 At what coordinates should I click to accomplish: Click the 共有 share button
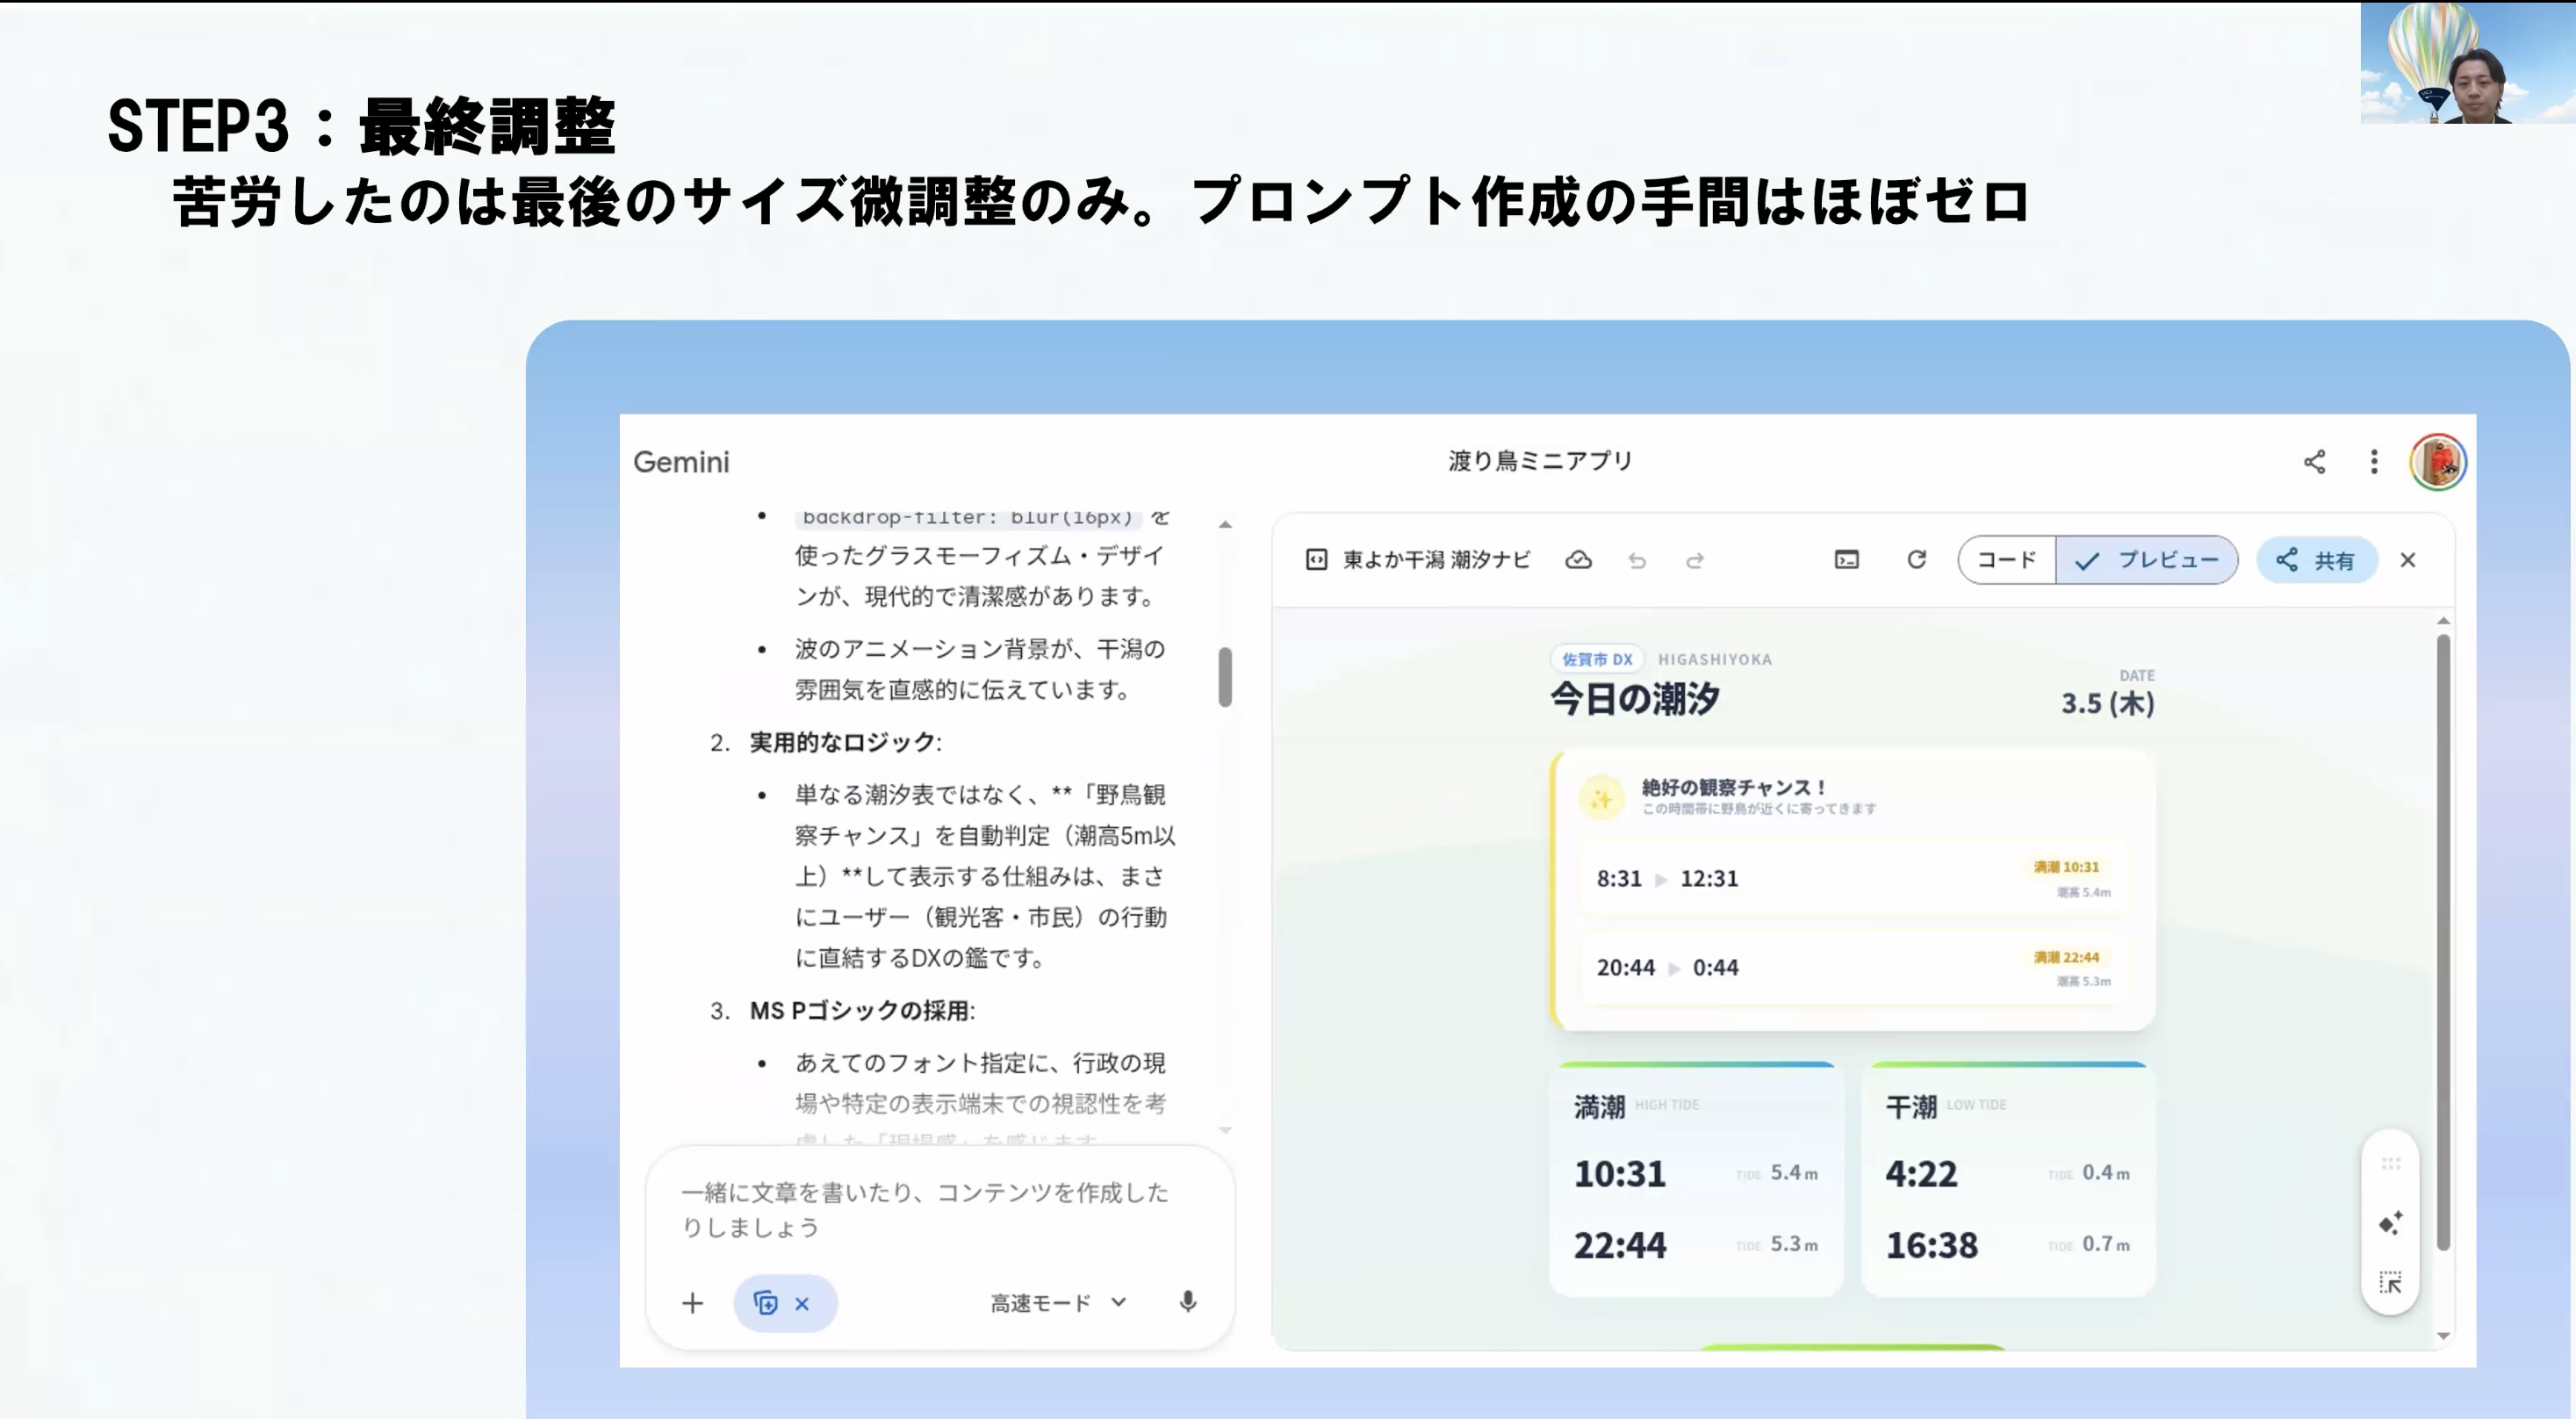coord(2315,560)
